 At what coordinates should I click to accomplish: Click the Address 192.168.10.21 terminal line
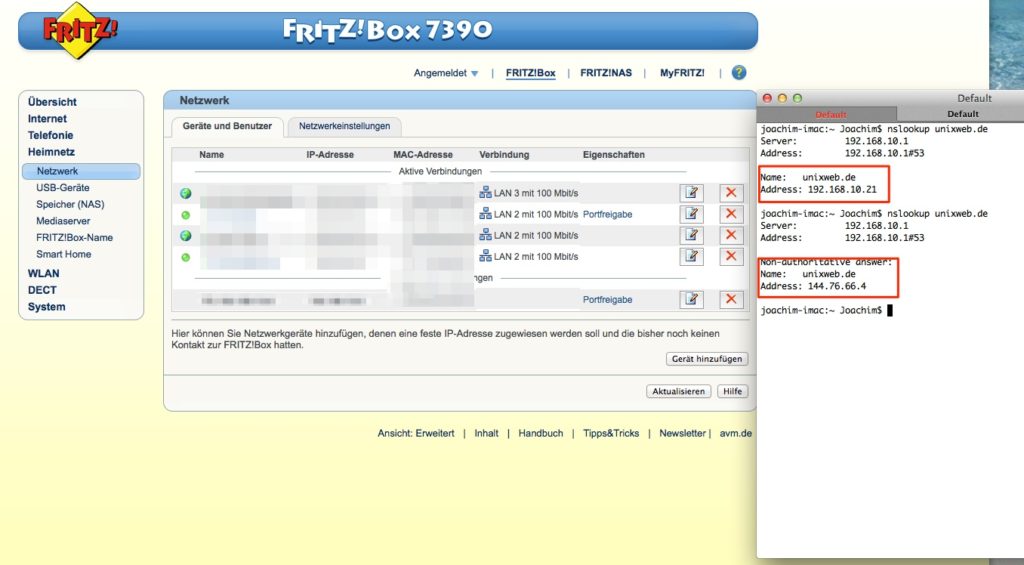pos(818,189)
